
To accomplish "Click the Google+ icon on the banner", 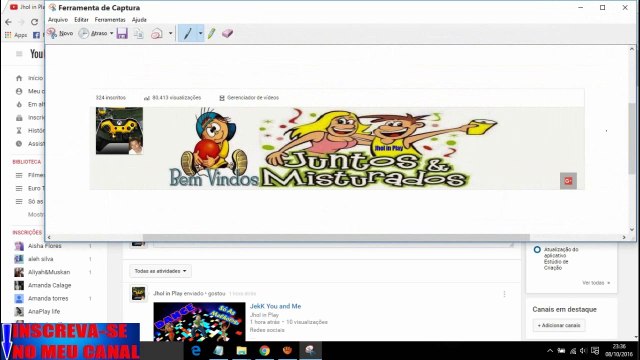I will click(x=568, y=181).
